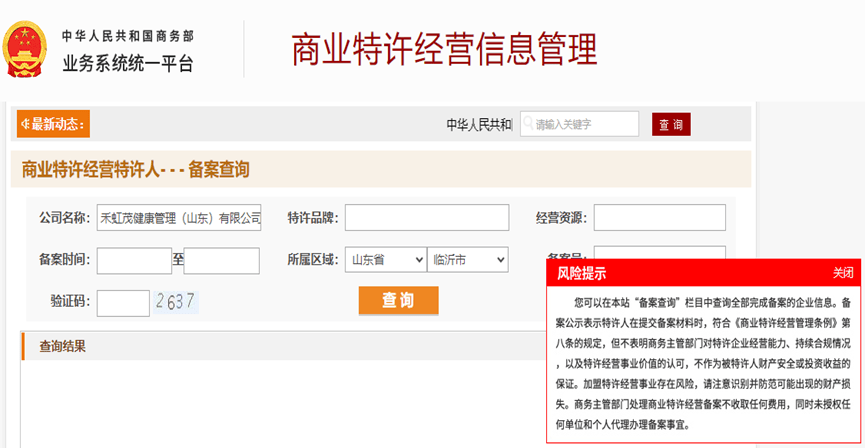Focus the 请输入关键字 search box
Viewport: 865px width, 448px height.
585,124
